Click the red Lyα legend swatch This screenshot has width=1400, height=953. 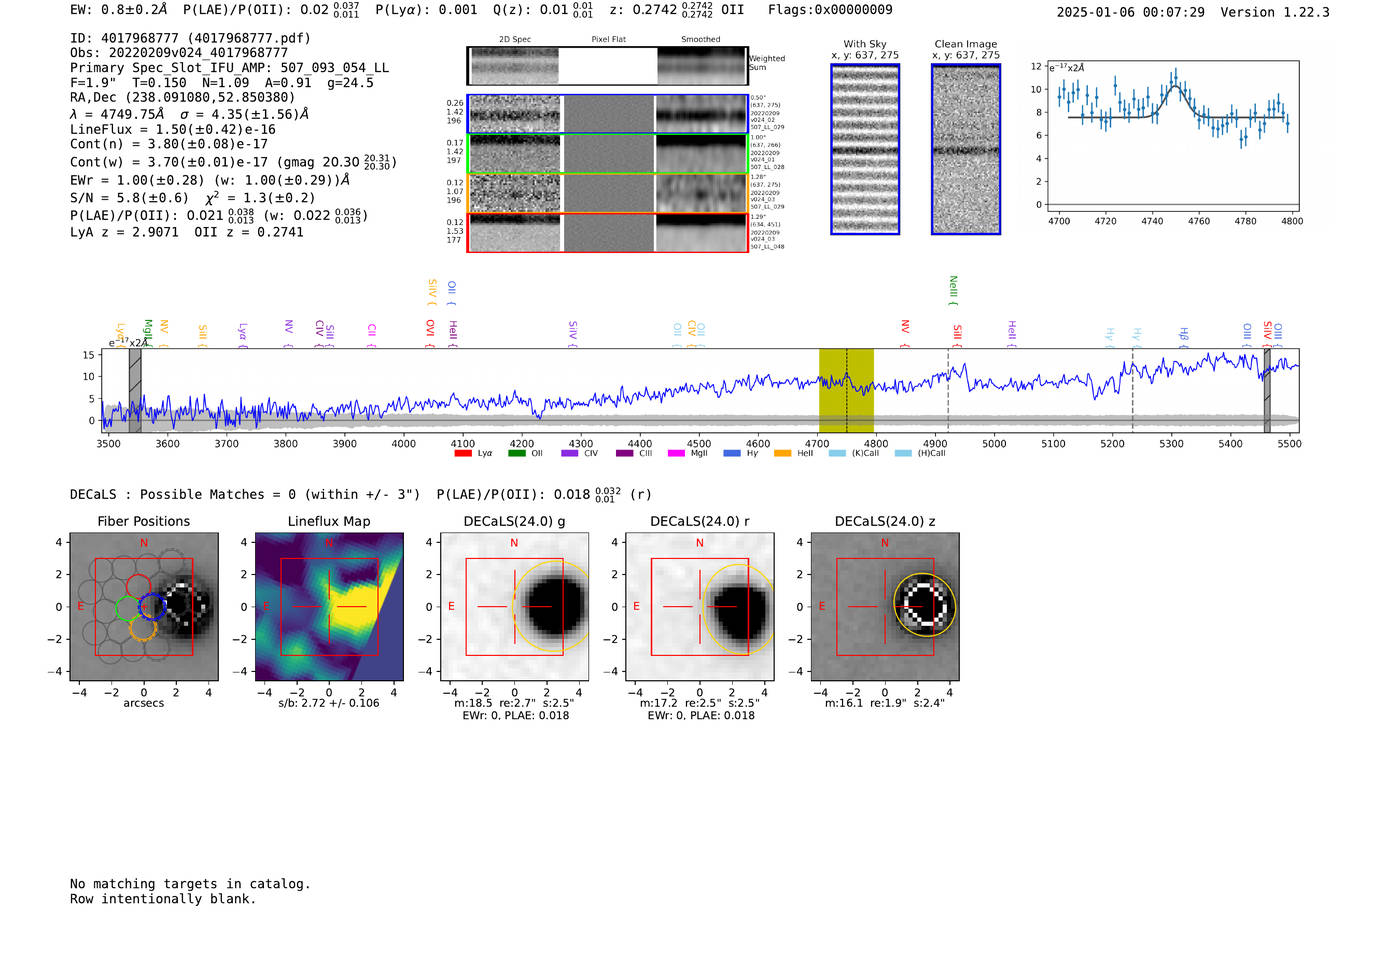coord(463,453)
